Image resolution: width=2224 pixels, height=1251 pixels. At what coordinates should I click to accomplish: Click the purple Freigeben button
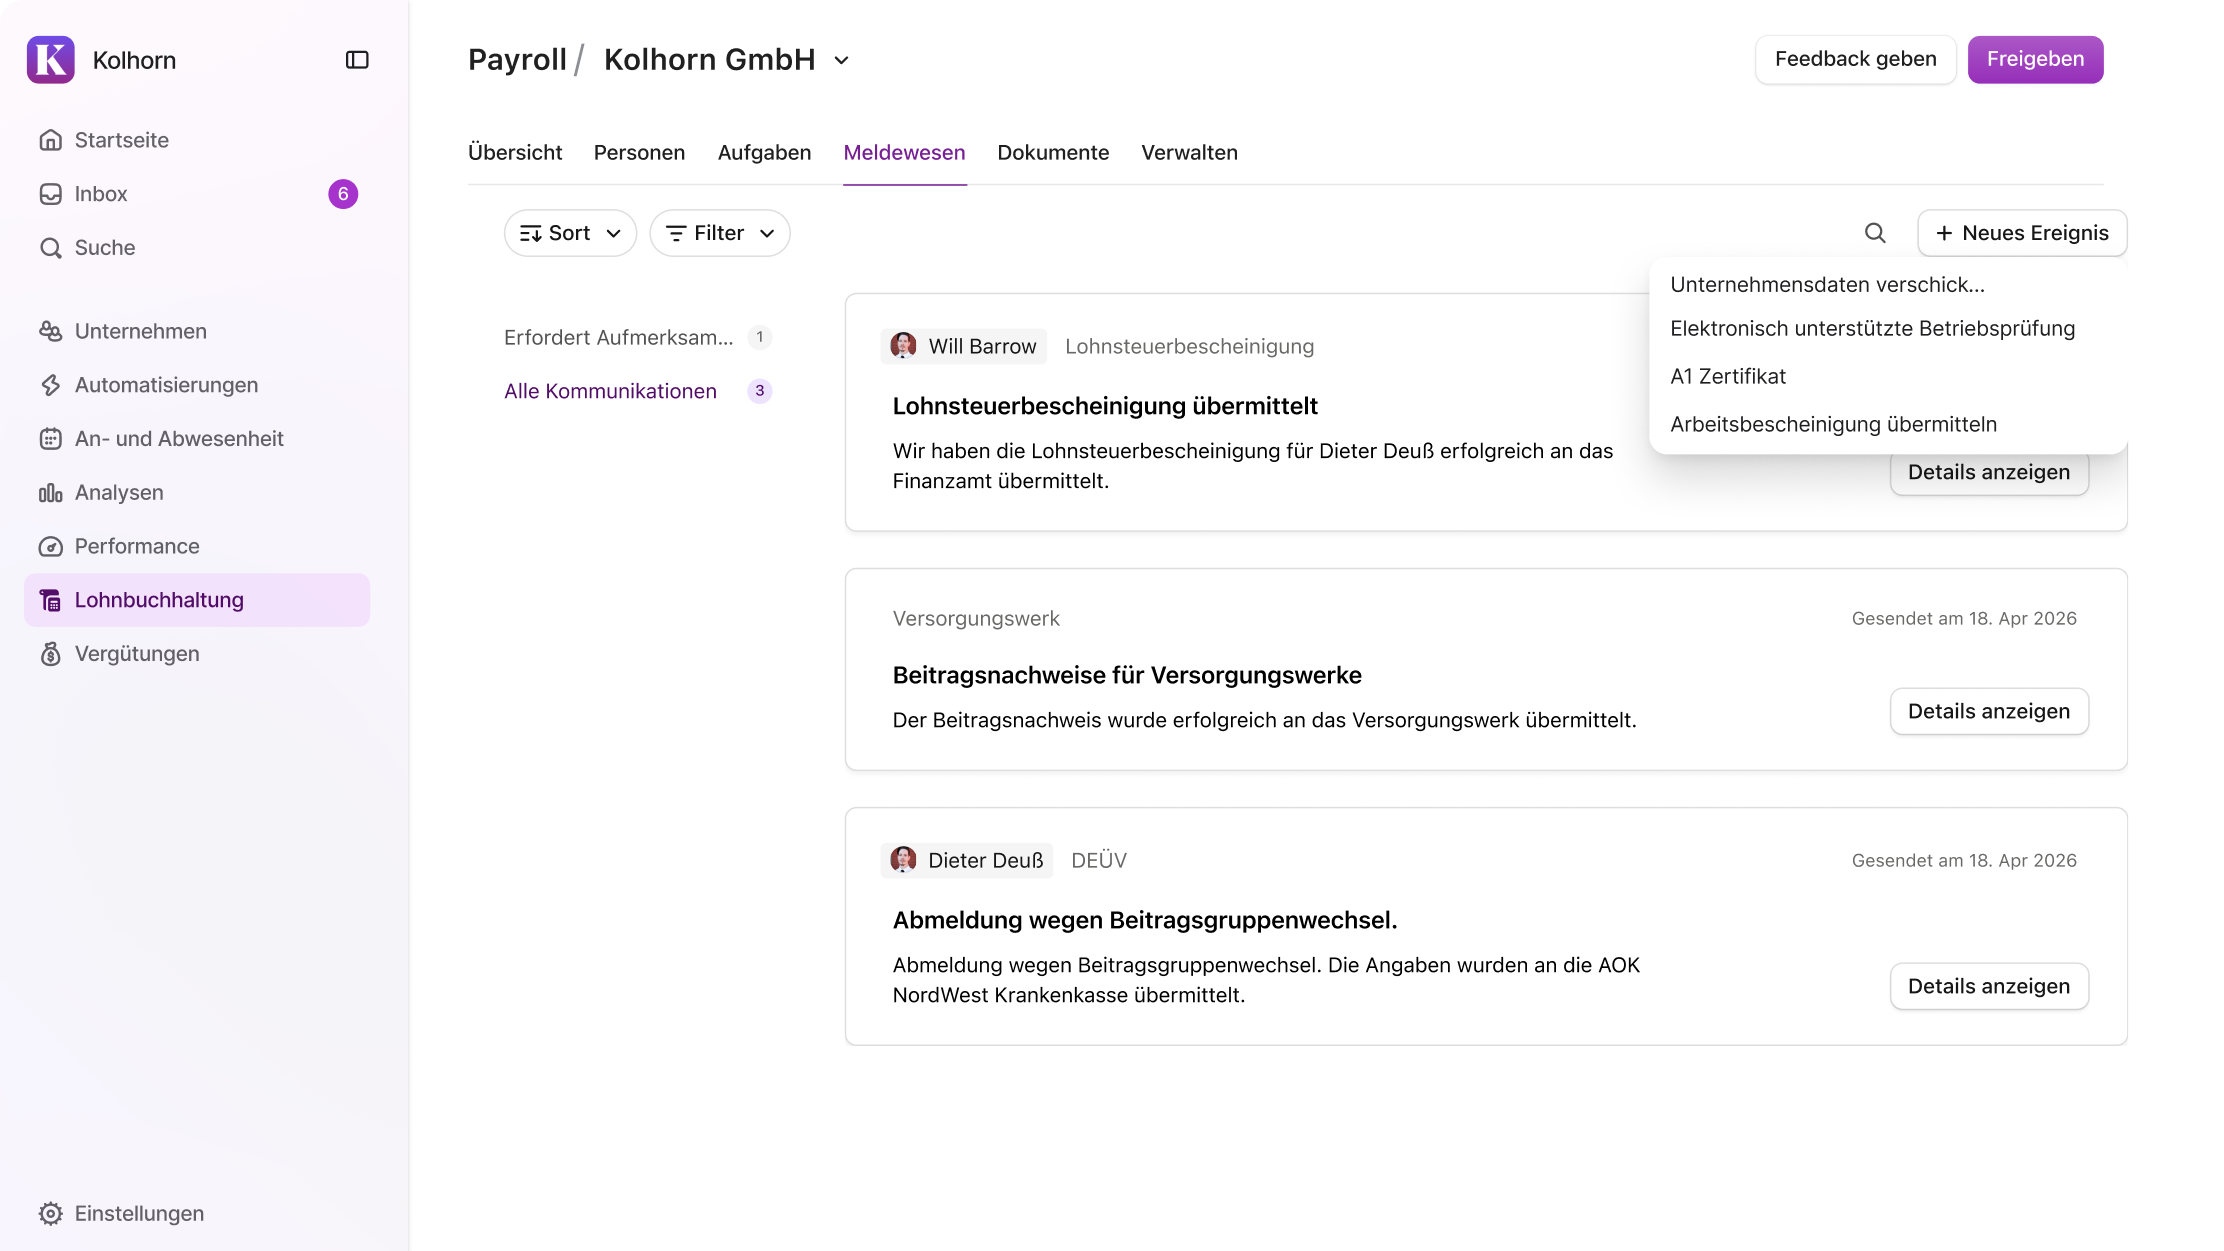tap(2035, 59)
